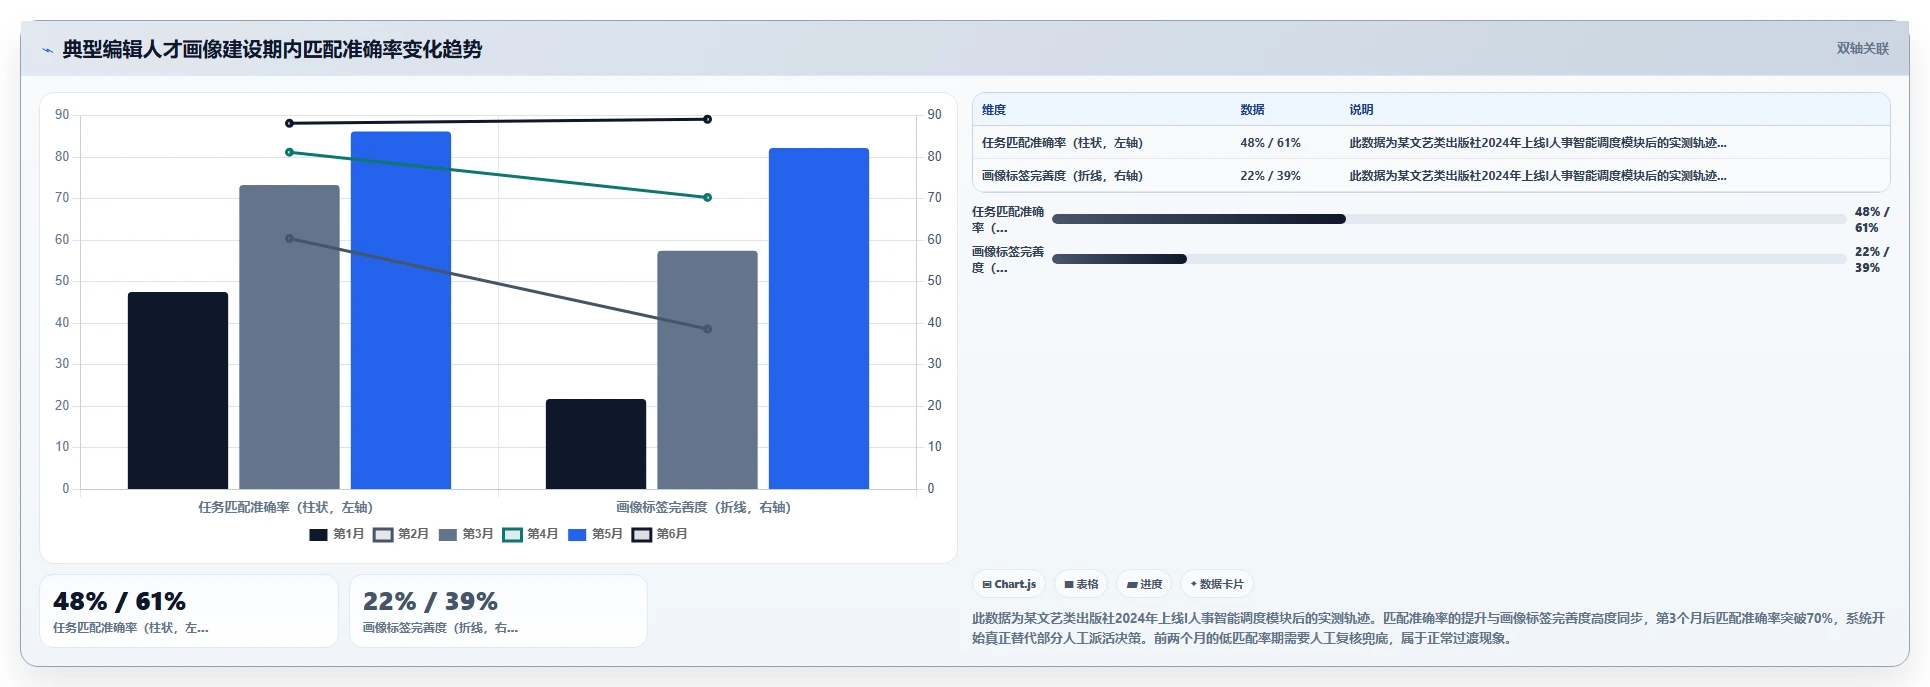Click the chart title 典型编辑人才画像建设期内匹配准确率变化趋势
The image size is (1930, 687).
coord(272,49)
